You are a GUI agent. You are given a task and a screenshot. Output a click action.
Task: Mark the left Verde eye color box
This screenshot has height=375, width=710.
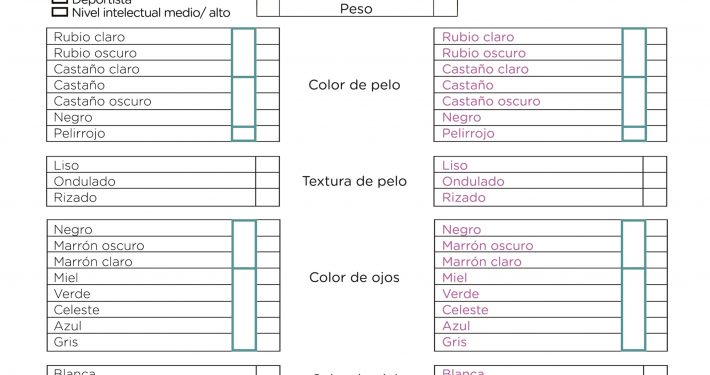(268, 293)
